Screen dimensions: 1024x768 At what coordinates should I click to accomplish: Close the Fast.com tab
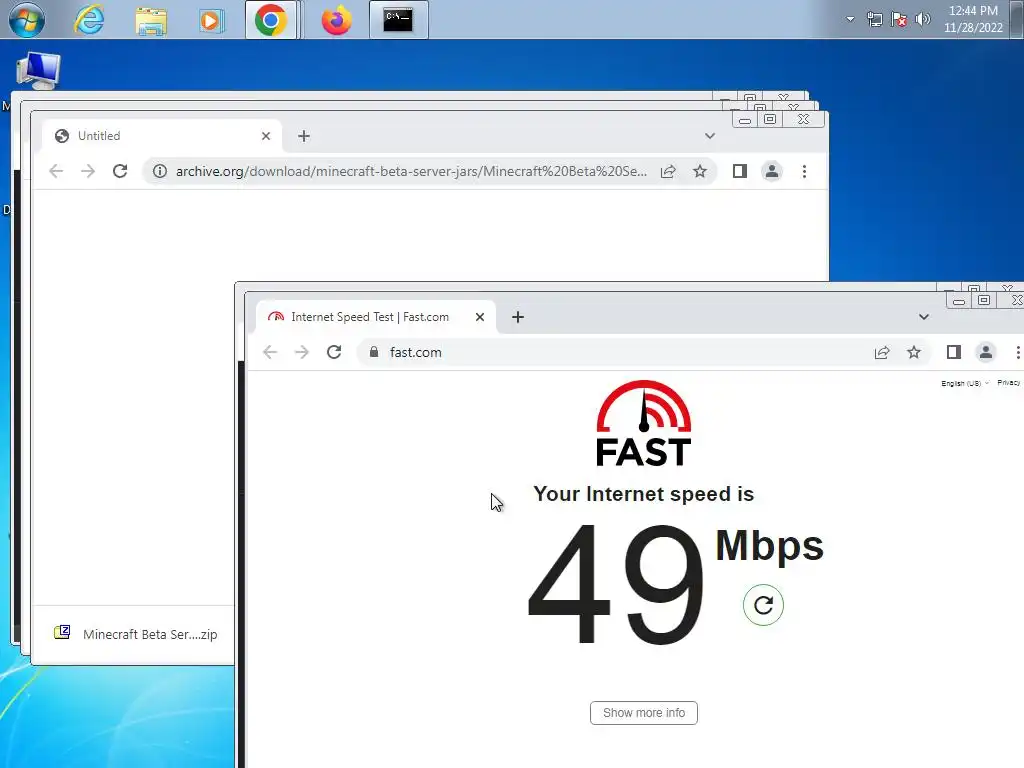[x=479, y=317]
